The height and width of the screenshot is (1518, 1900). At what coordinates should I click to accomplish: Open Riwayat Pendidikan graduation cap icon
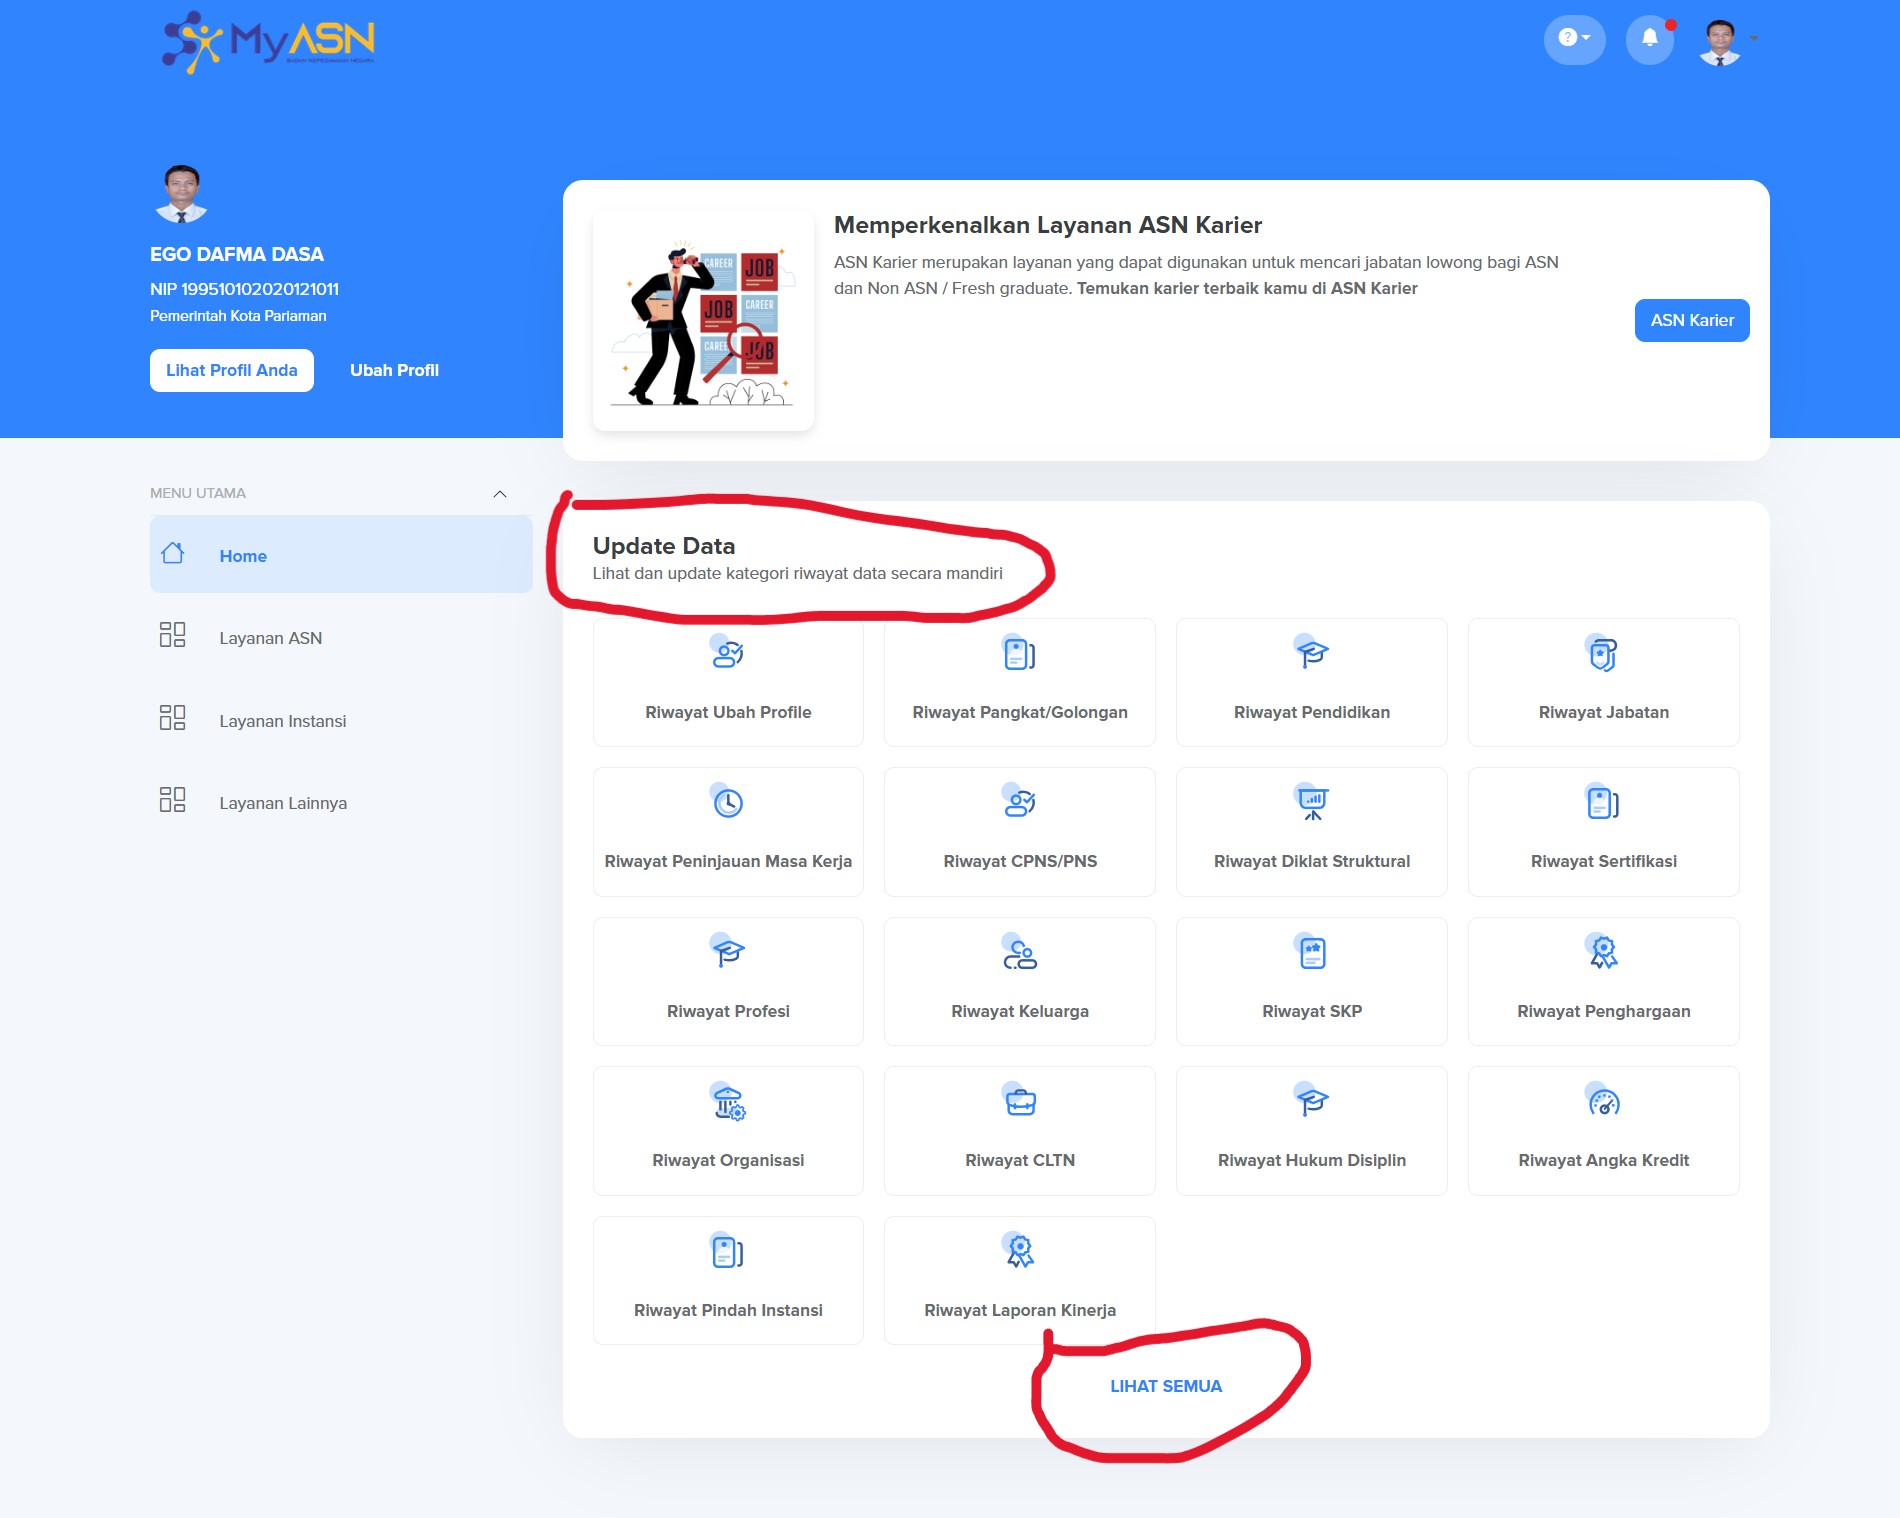(1311, 653)
